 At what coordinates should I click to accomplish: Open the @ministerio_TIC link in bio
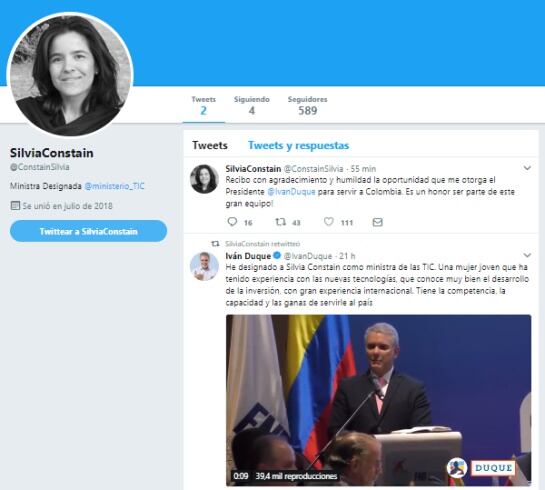[x=114, y=186]
